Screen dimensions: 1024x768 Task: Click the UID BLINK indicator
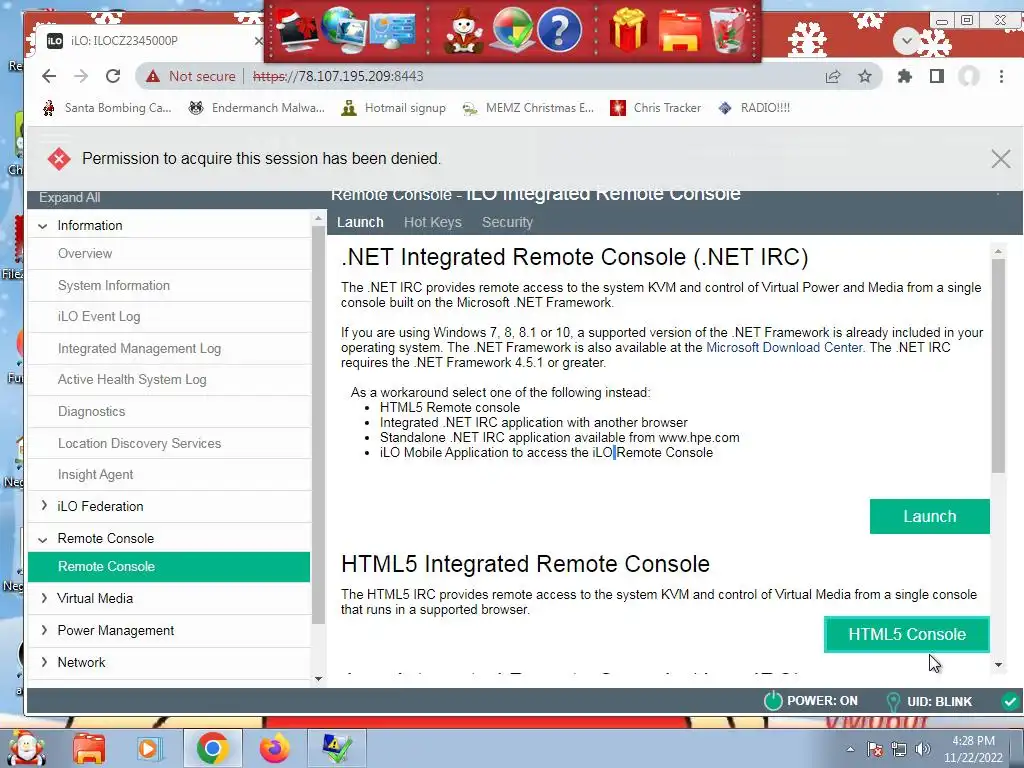tap(929, 701)
